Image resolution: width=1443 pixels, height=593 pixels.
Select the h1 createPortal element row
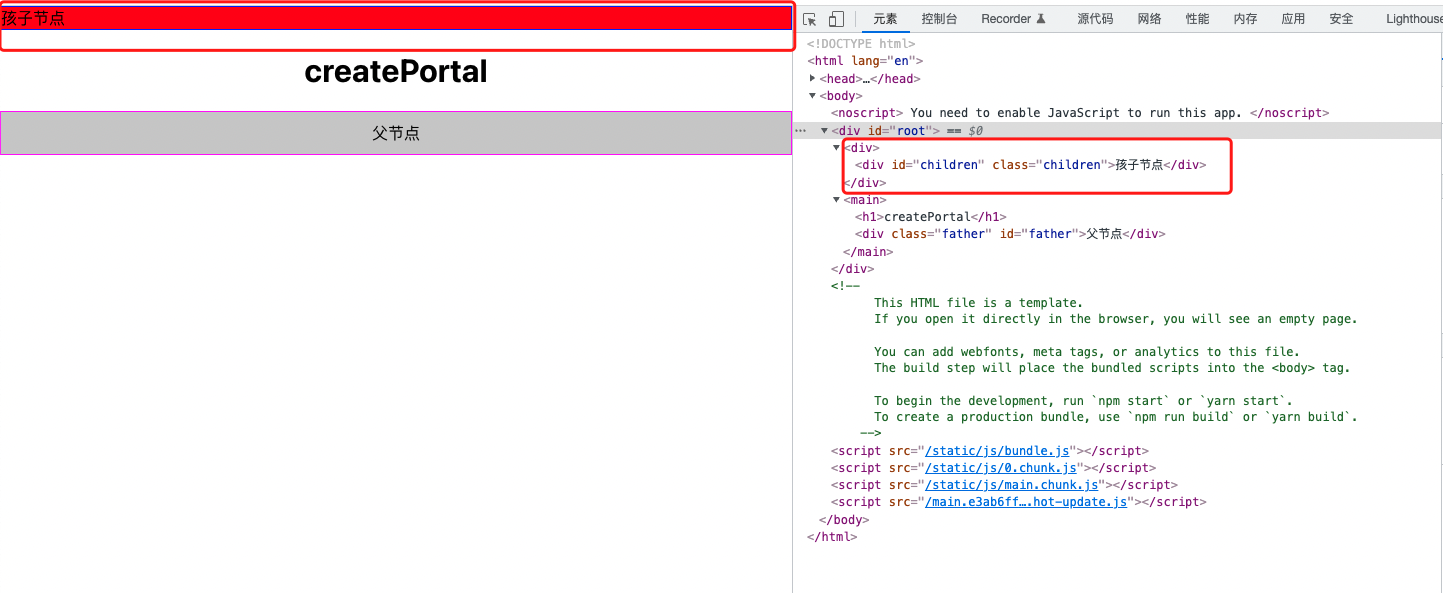[x=930, y=217]
